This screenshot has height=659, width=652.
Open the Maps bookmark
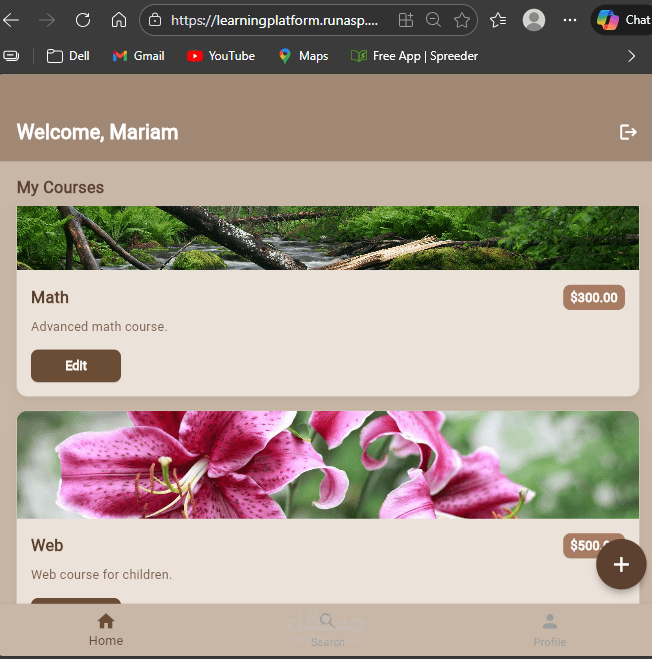[x=303, y=56]
